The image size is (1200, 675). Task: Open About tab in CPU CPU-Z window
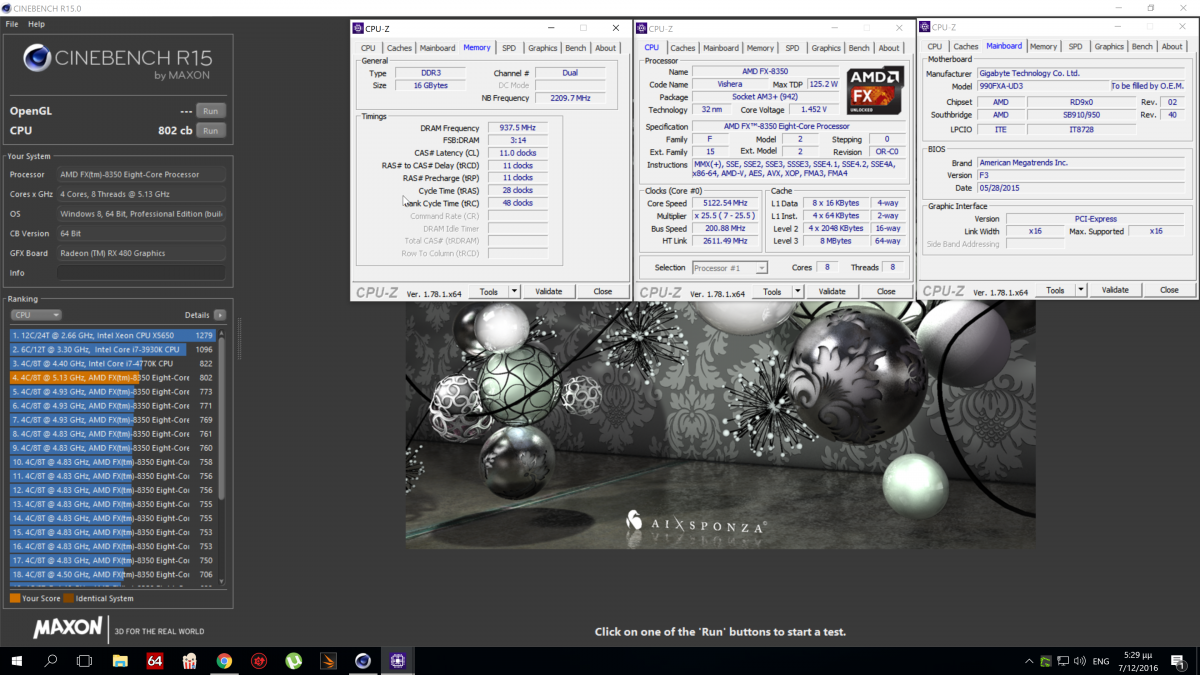coord(889,48)
